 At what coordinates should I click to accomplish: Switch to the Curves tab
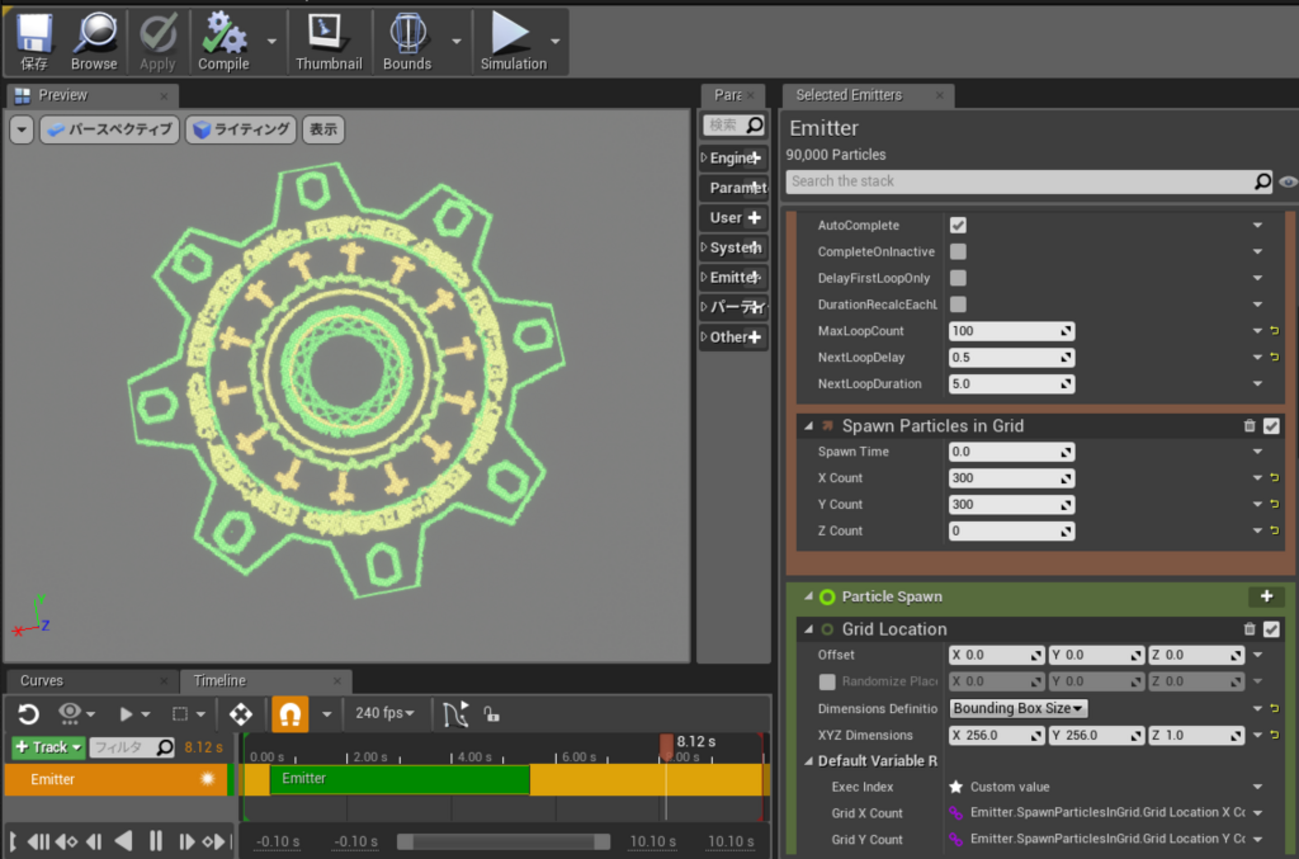pos(42,681)
